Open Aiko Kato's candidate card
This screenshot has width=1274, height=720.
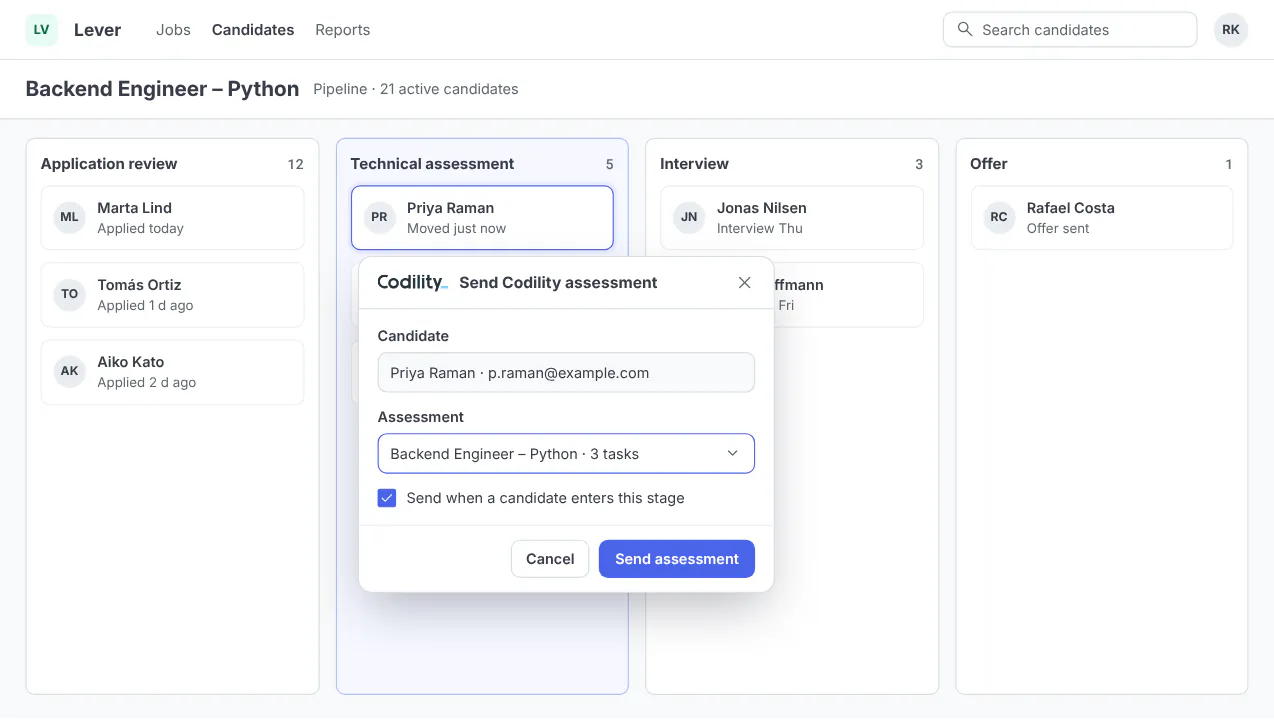pos(172,371)
